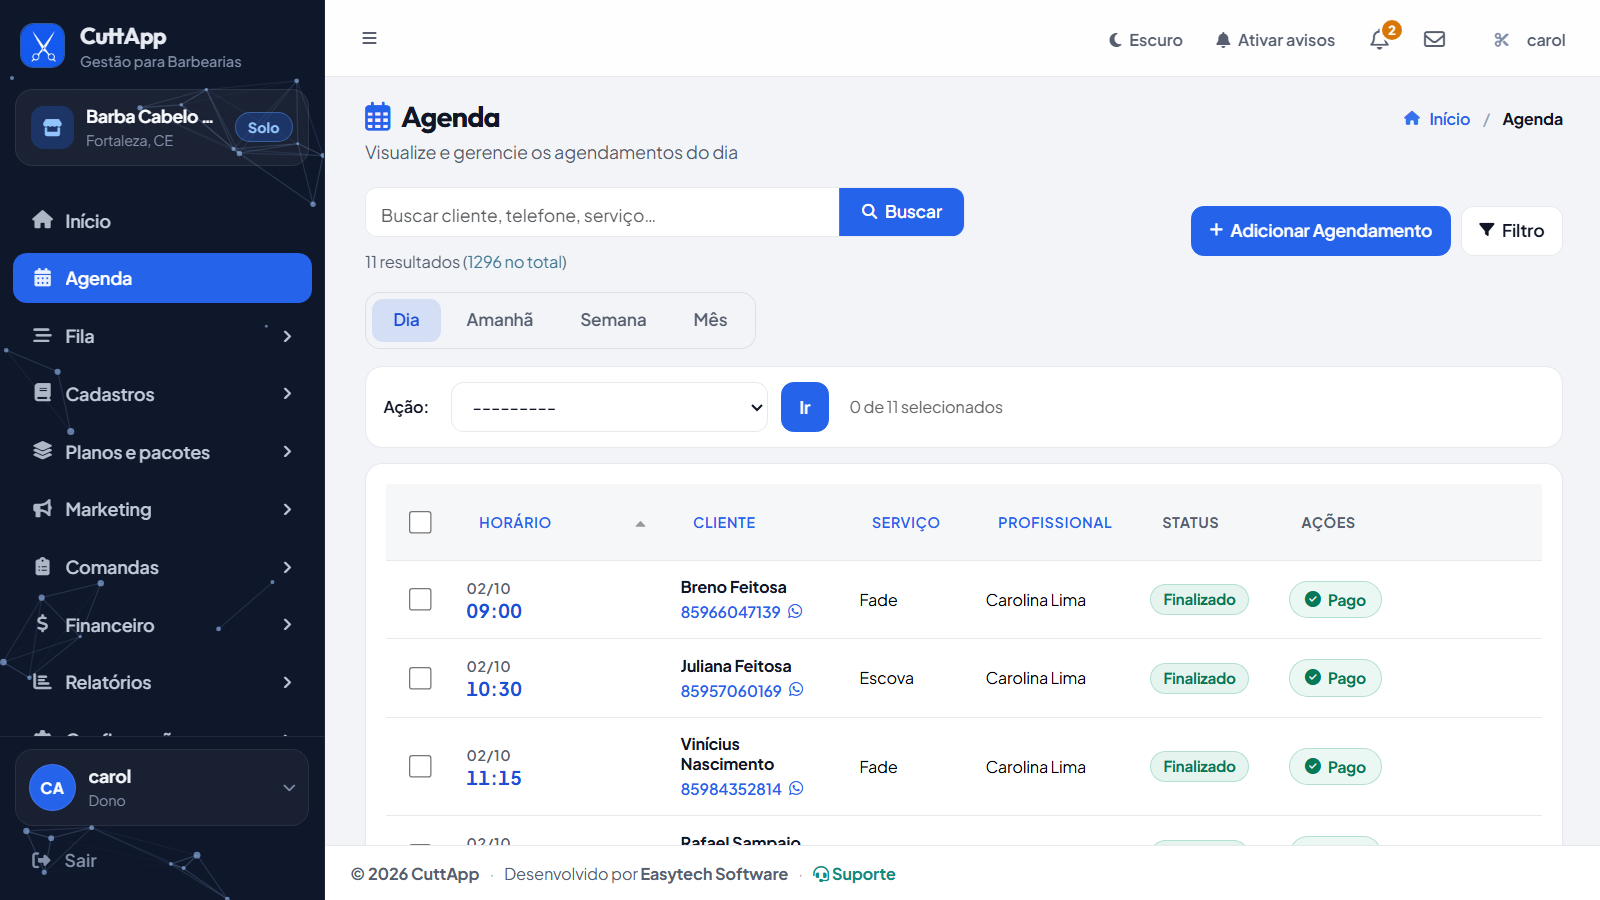Check the 09:00 Breno Feitosa row checkbox
The width and height of the screenshot is (1600, 900).
[420, 599]
